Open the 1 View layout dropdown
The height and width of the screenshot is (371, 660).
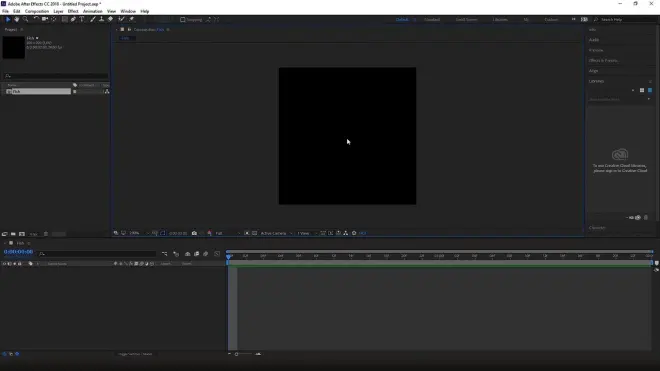(306, 233)
